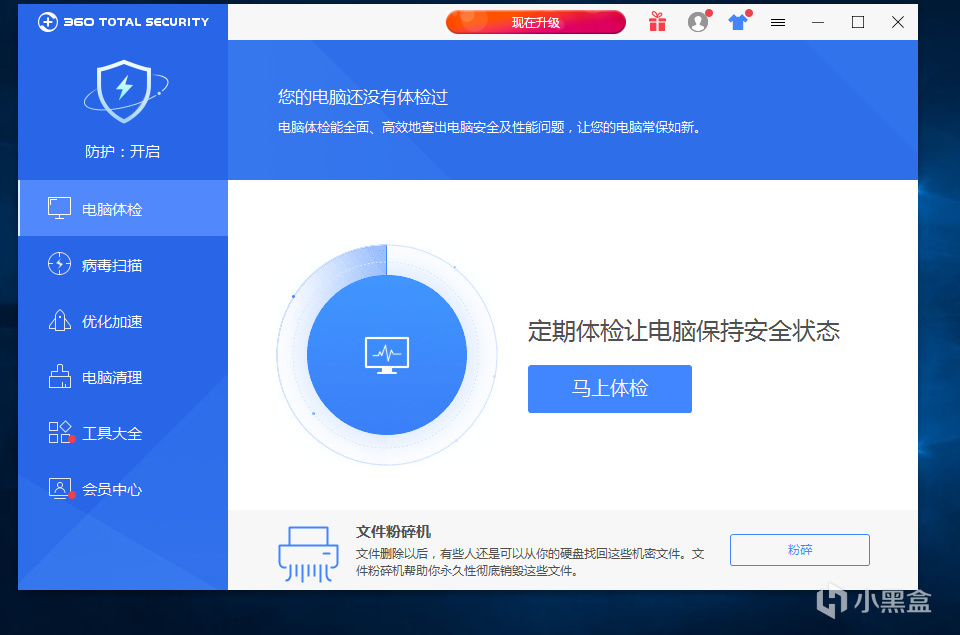960x635 pixels.
Task: Maximize the 360 Total Security window
Action: [858, 23]
